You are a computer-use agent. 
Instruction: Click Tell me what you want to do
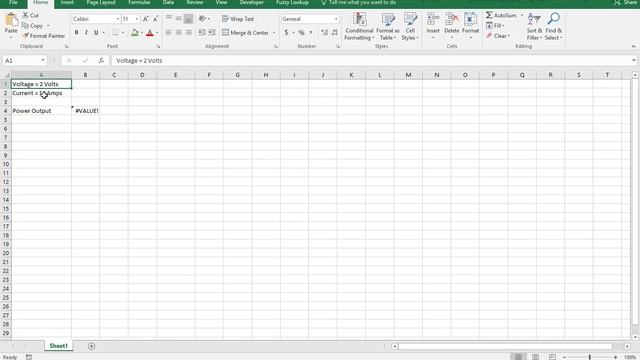tap(358, 2)
